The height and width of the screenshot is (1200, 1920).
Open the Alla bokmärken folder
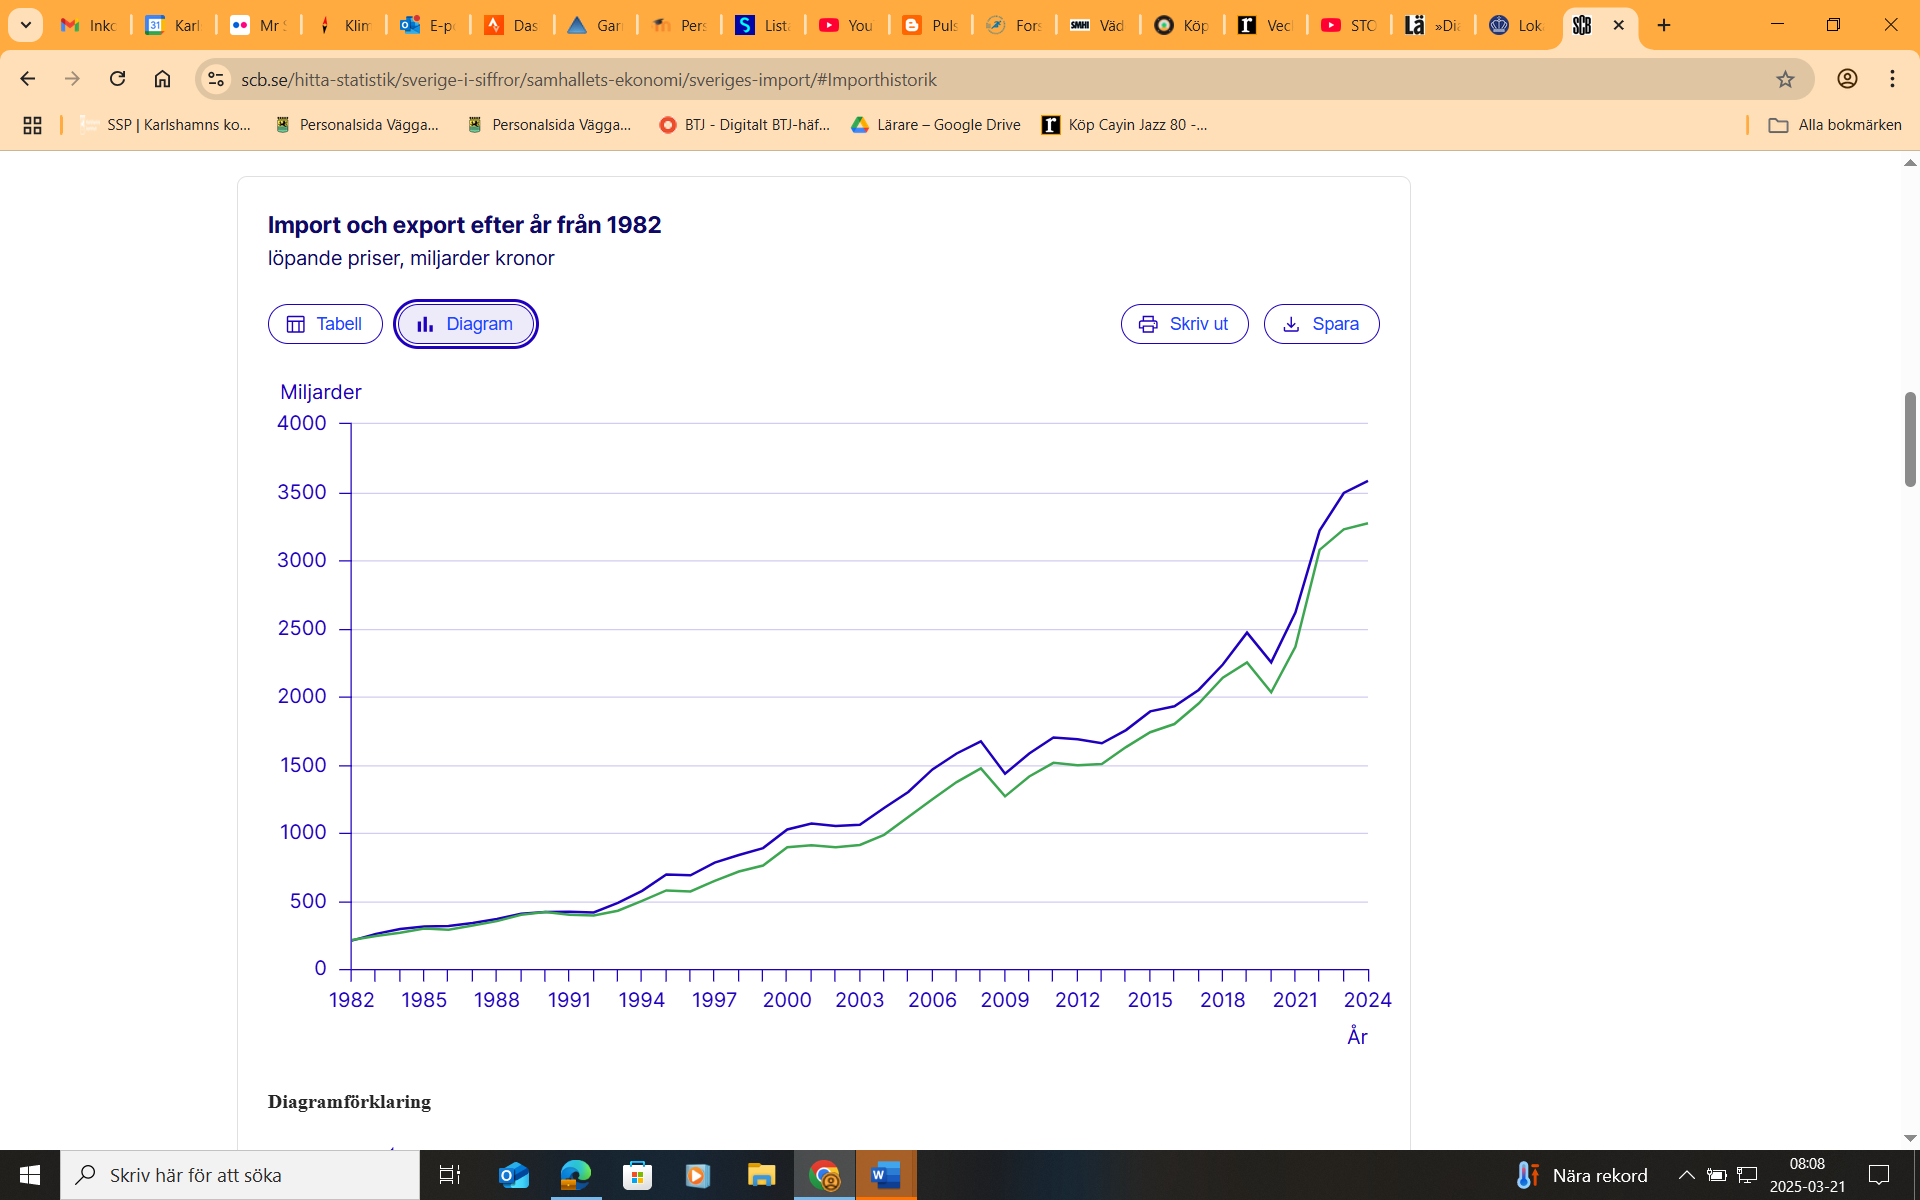point(1835,125)
